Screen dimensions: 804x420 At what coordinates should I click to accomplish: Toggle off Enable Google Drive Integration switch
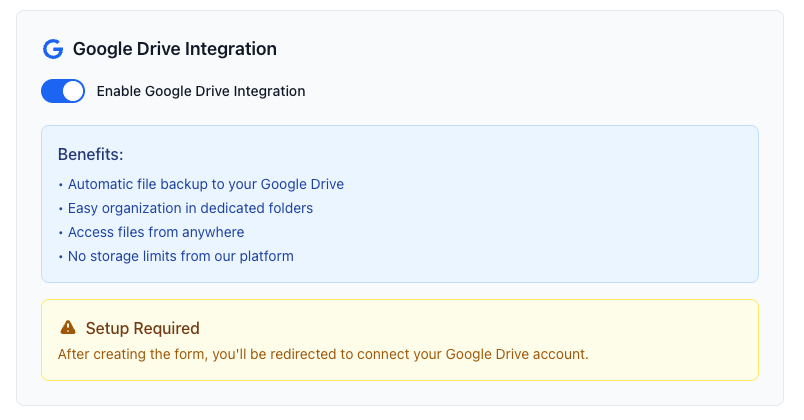click(x=63, y=91)
